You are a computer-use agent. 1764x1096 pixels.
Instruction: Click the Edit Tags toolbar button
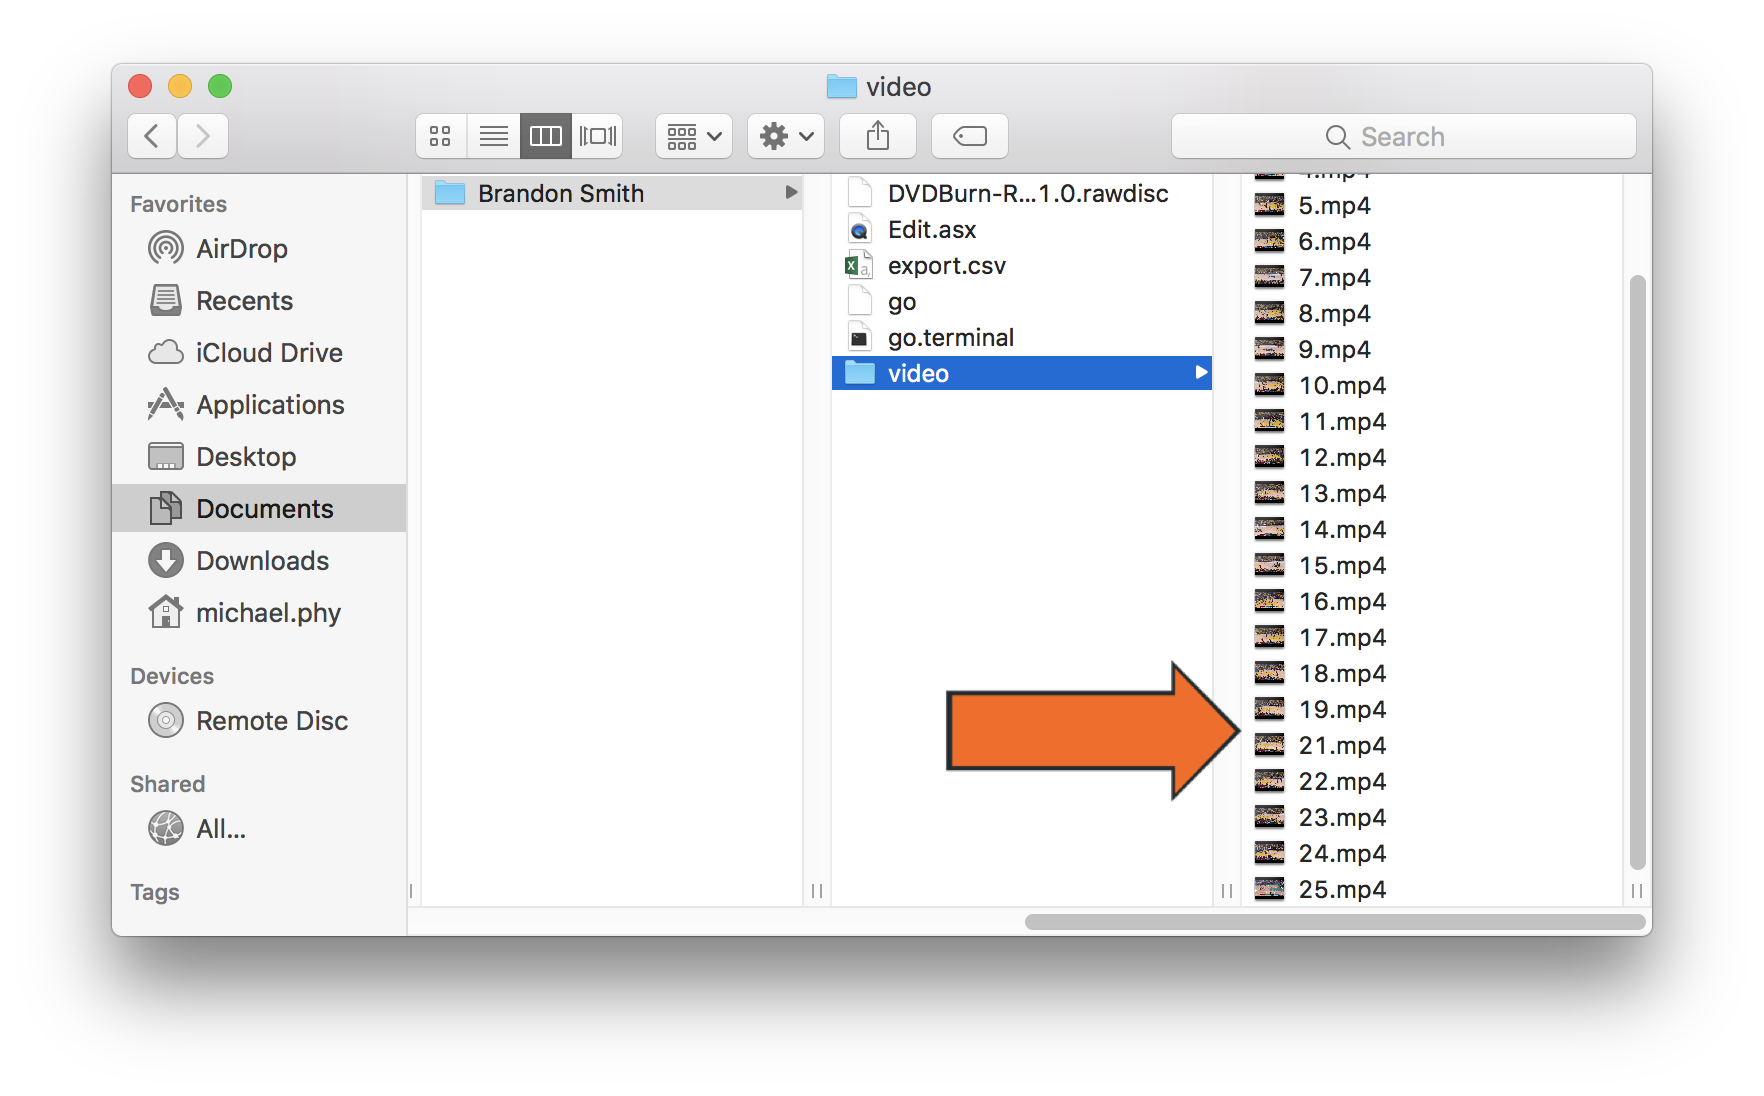point(969,136)
